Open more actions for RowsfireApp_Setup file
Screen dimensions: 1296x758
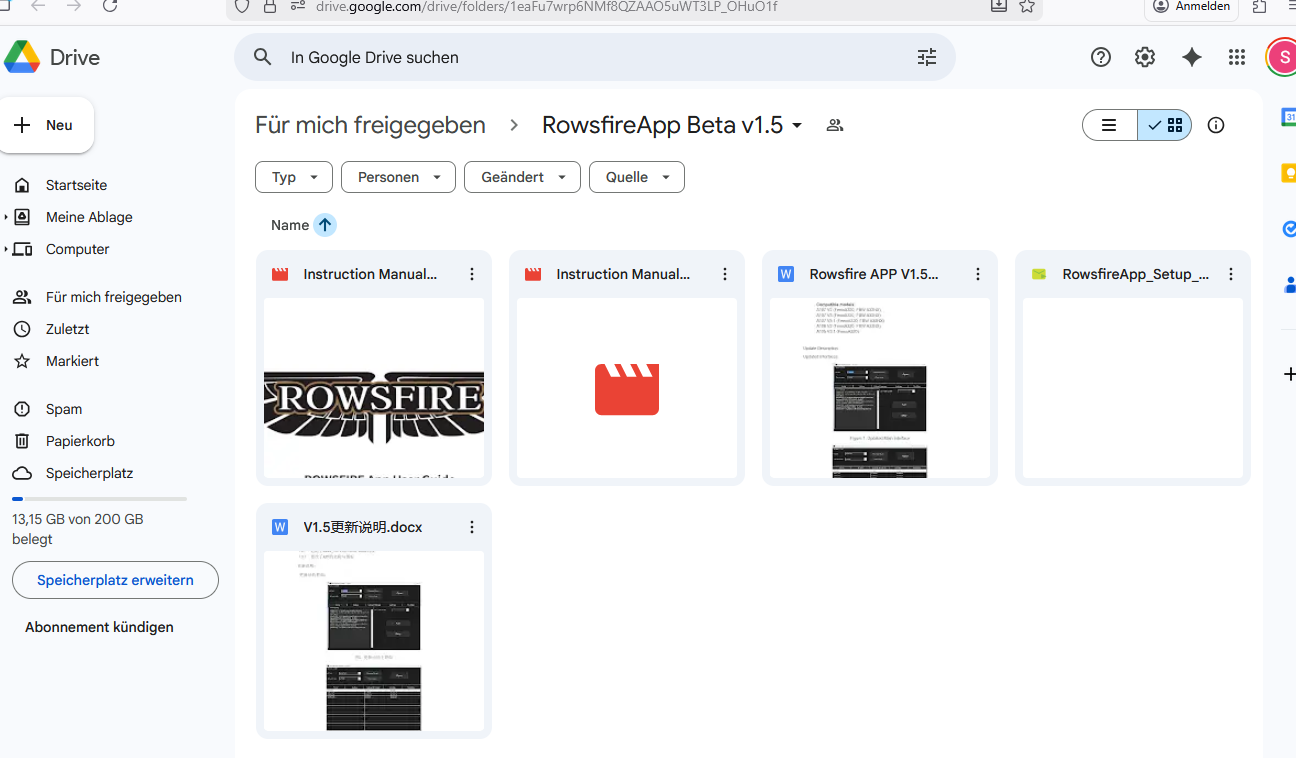1231,274
